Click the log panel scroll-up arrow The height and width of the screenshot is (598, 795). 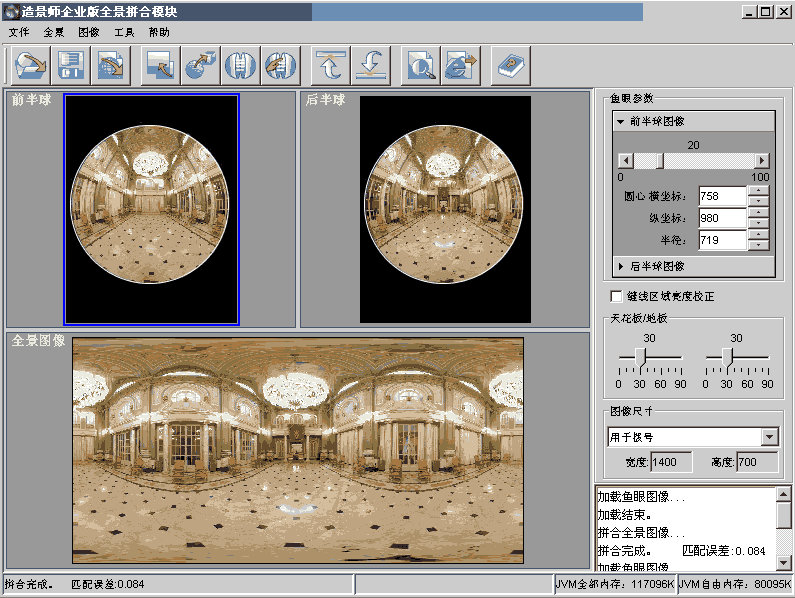pos(783,494)
